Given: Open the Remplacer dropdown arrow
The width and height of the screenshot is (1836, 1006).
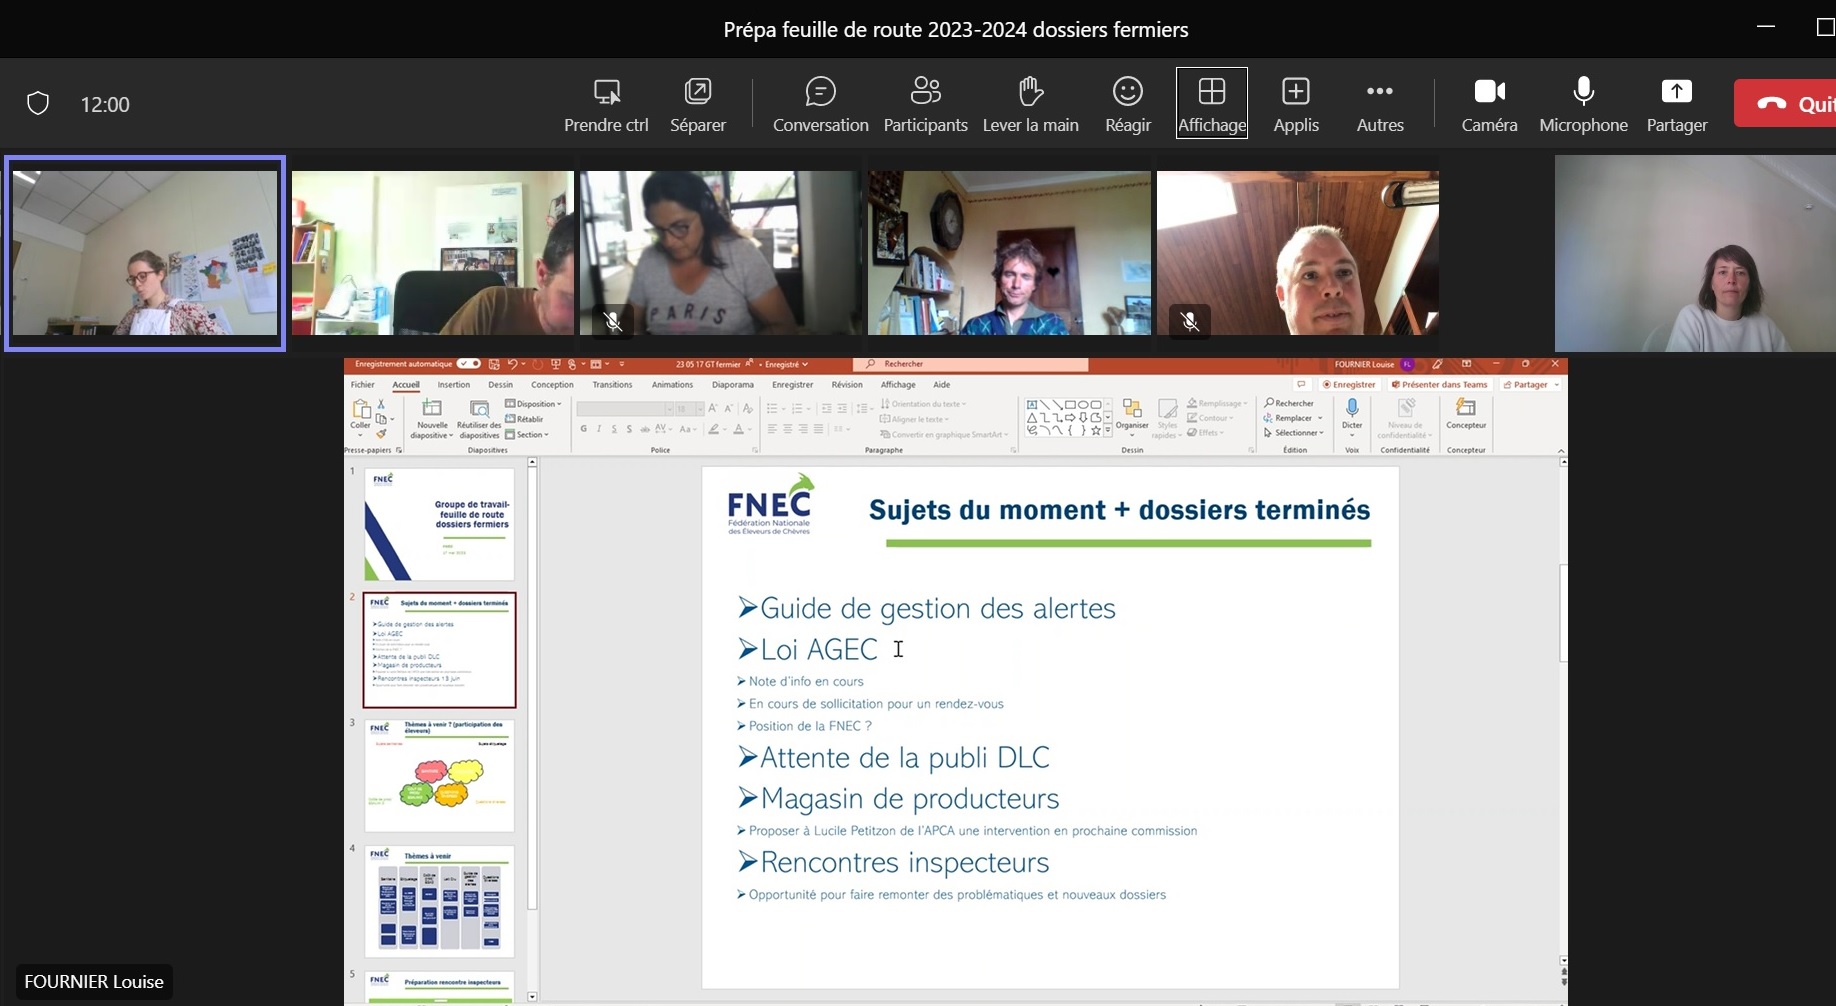Looking at the screenshot, I should click(x=1320, y=418).
